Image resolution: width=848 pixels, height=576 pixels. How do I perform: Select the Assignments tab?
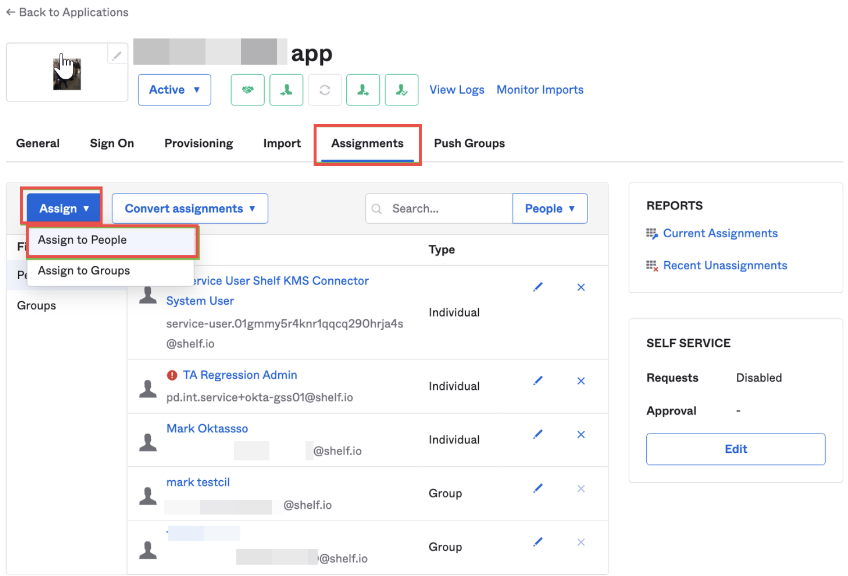click(367, 143)
